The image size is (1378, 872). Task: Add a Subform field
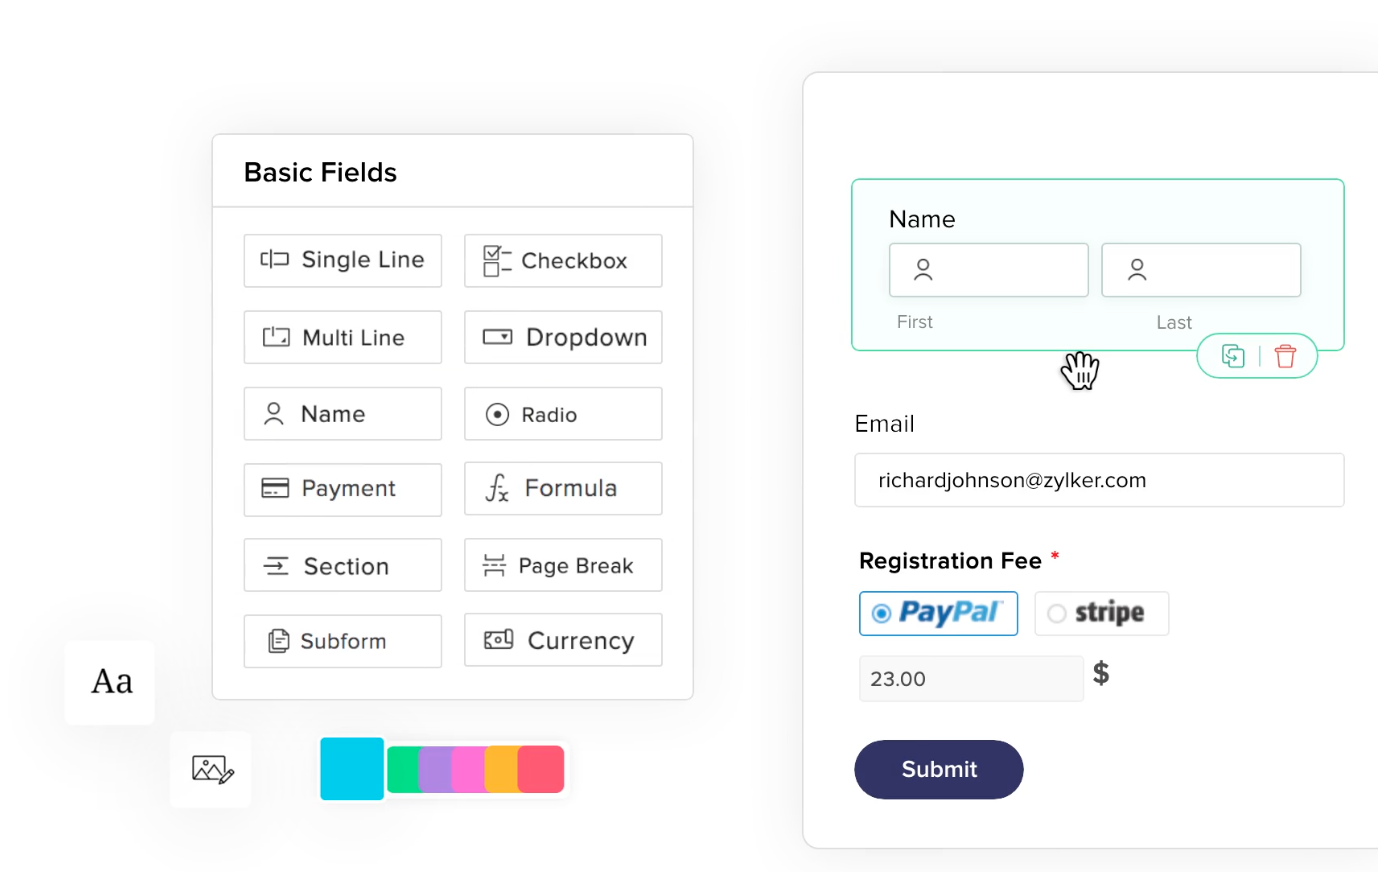pos(342,642)
